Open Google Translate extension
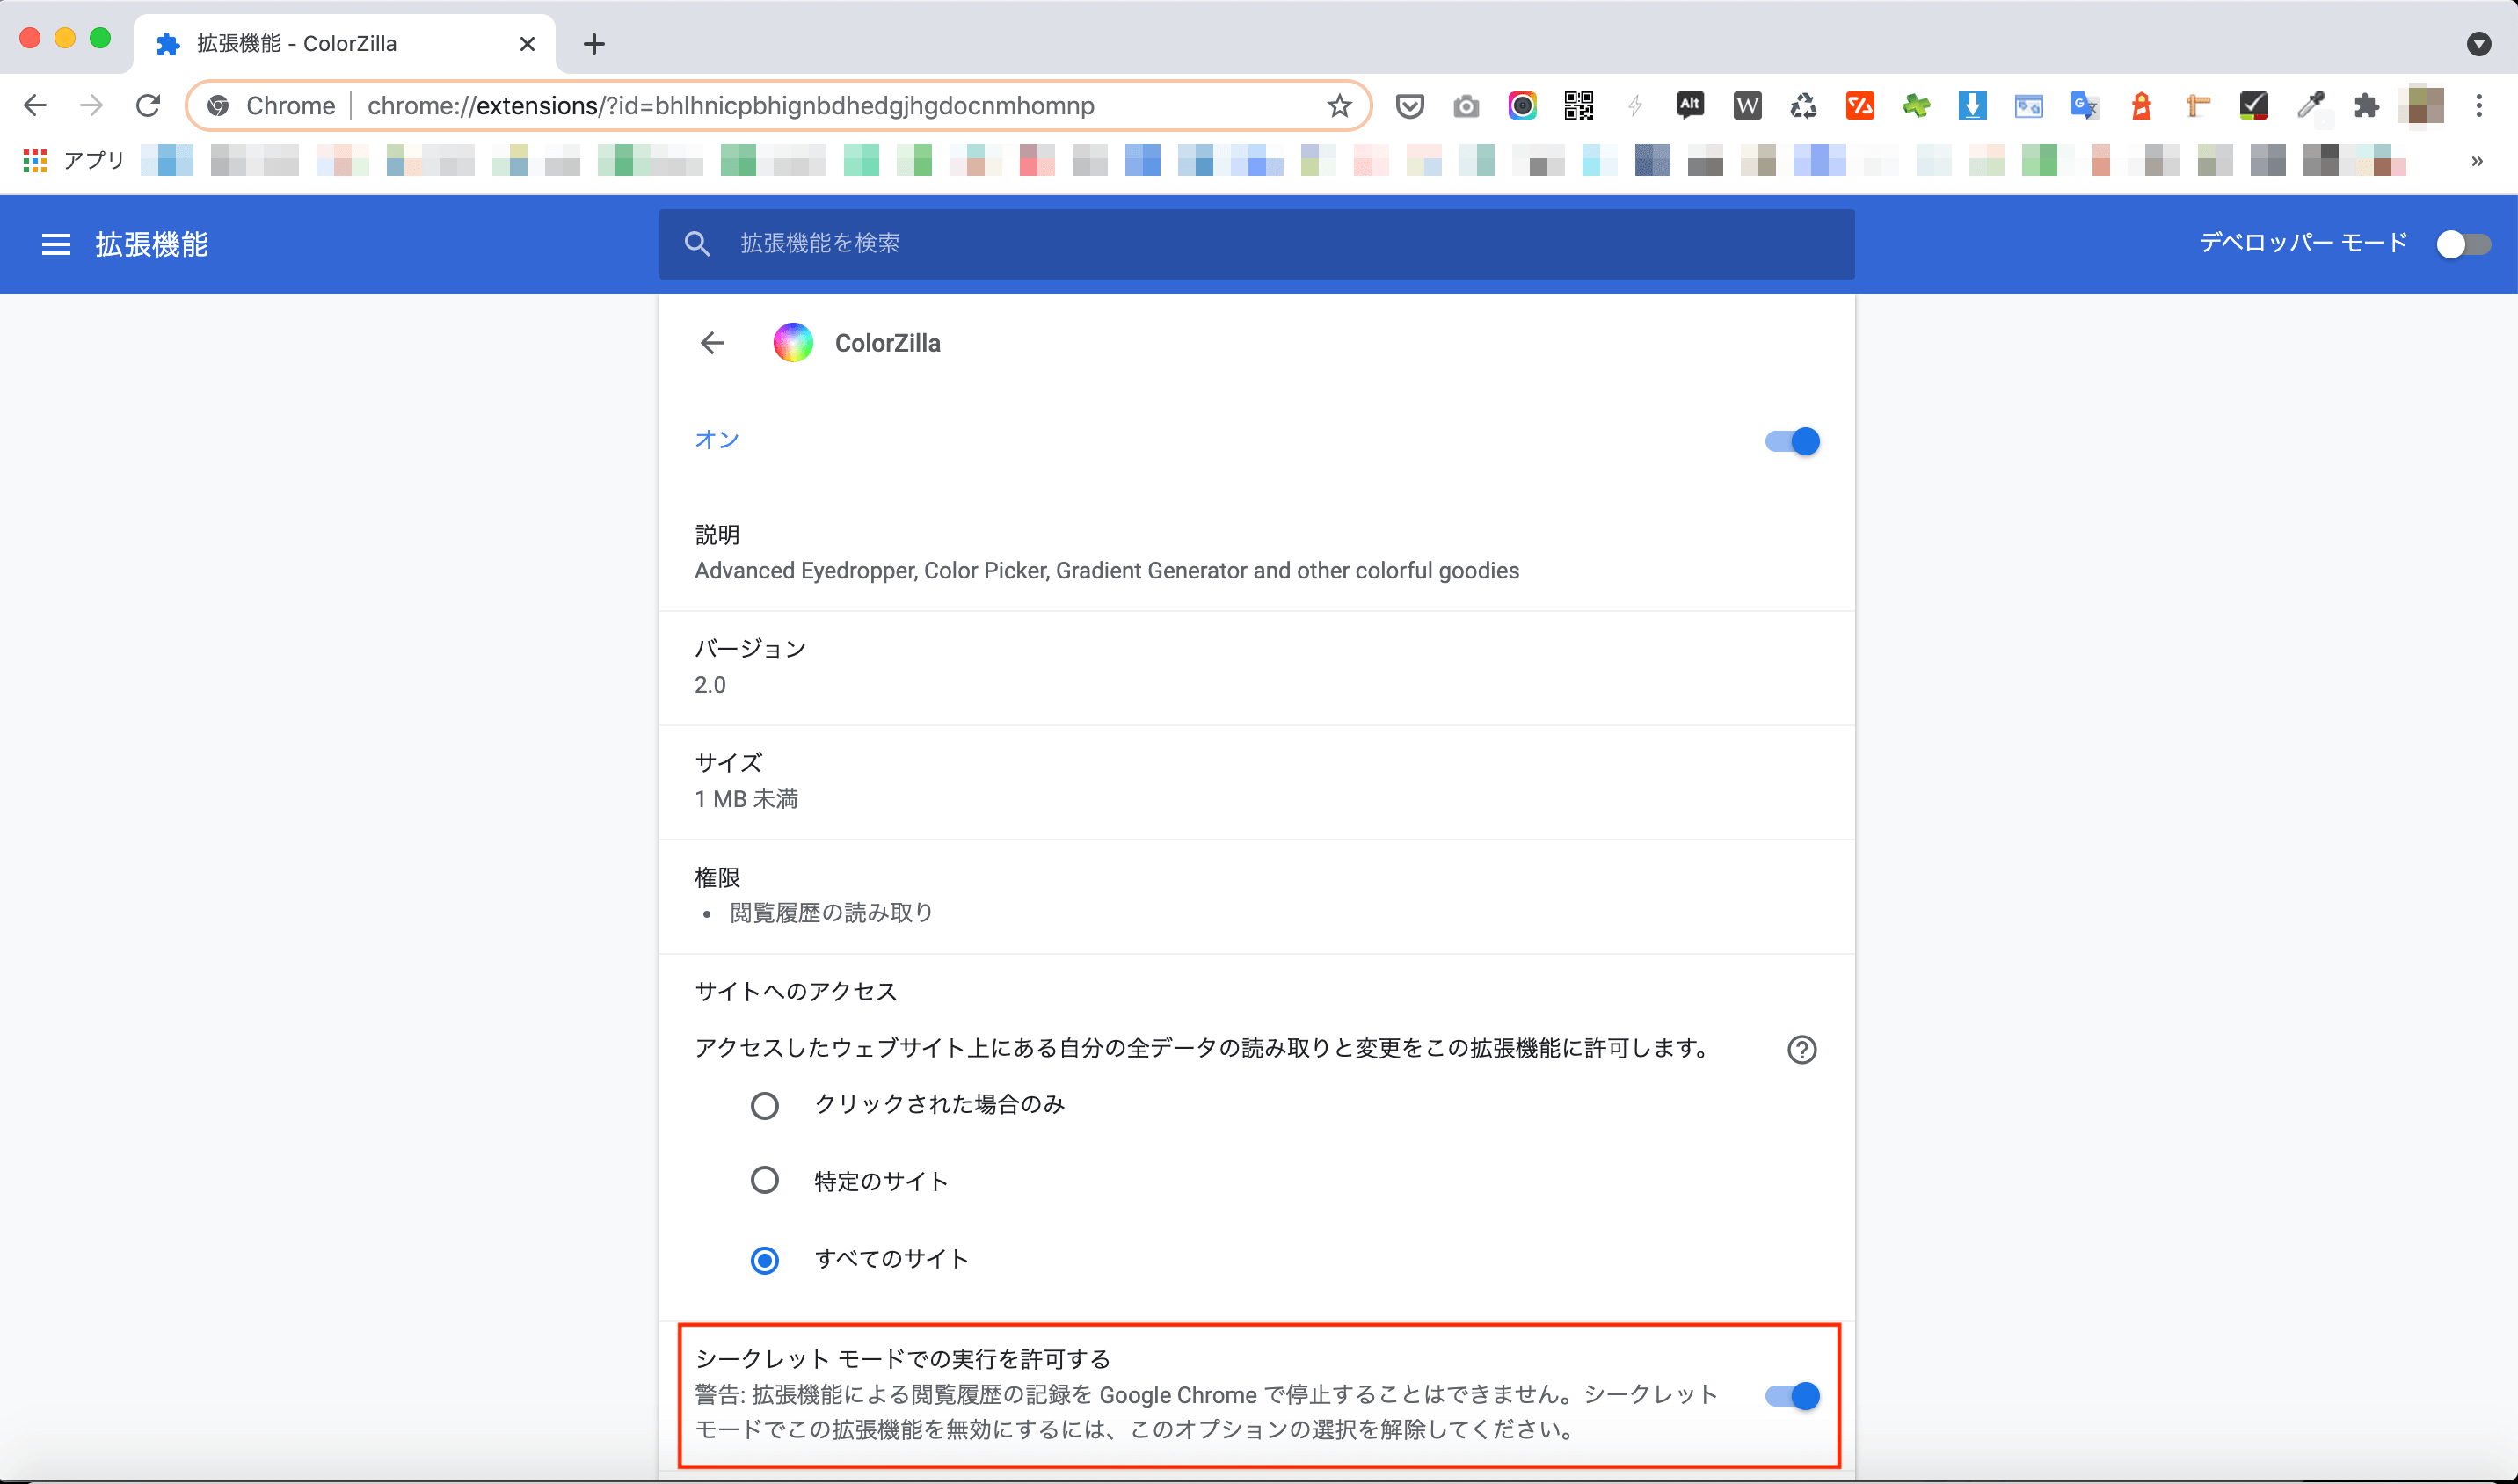 (2085, 106)
